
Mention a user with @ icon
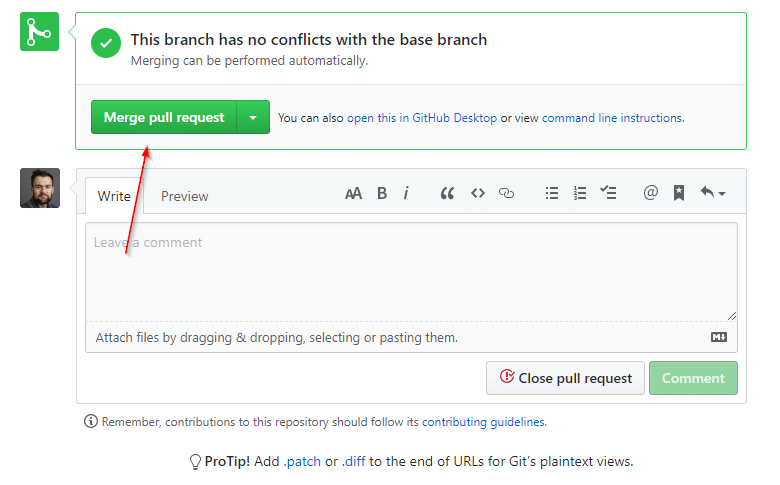[x=650, y=193]
